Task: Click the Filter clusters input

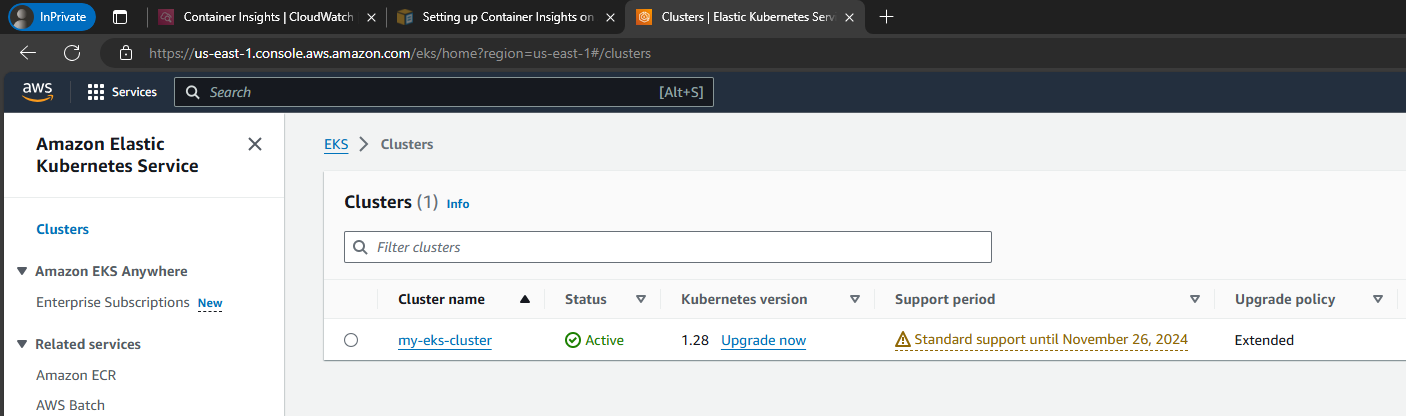Action: (x=668, y=247)
